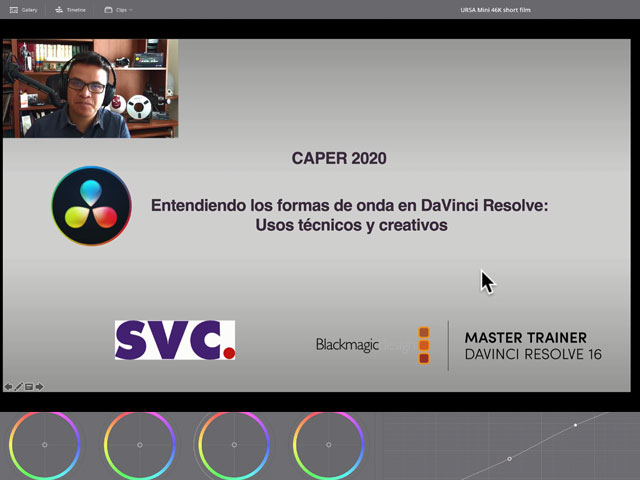Open the slide navigator icon
This screenshot has width=640, height=480.
coord(29,387)
